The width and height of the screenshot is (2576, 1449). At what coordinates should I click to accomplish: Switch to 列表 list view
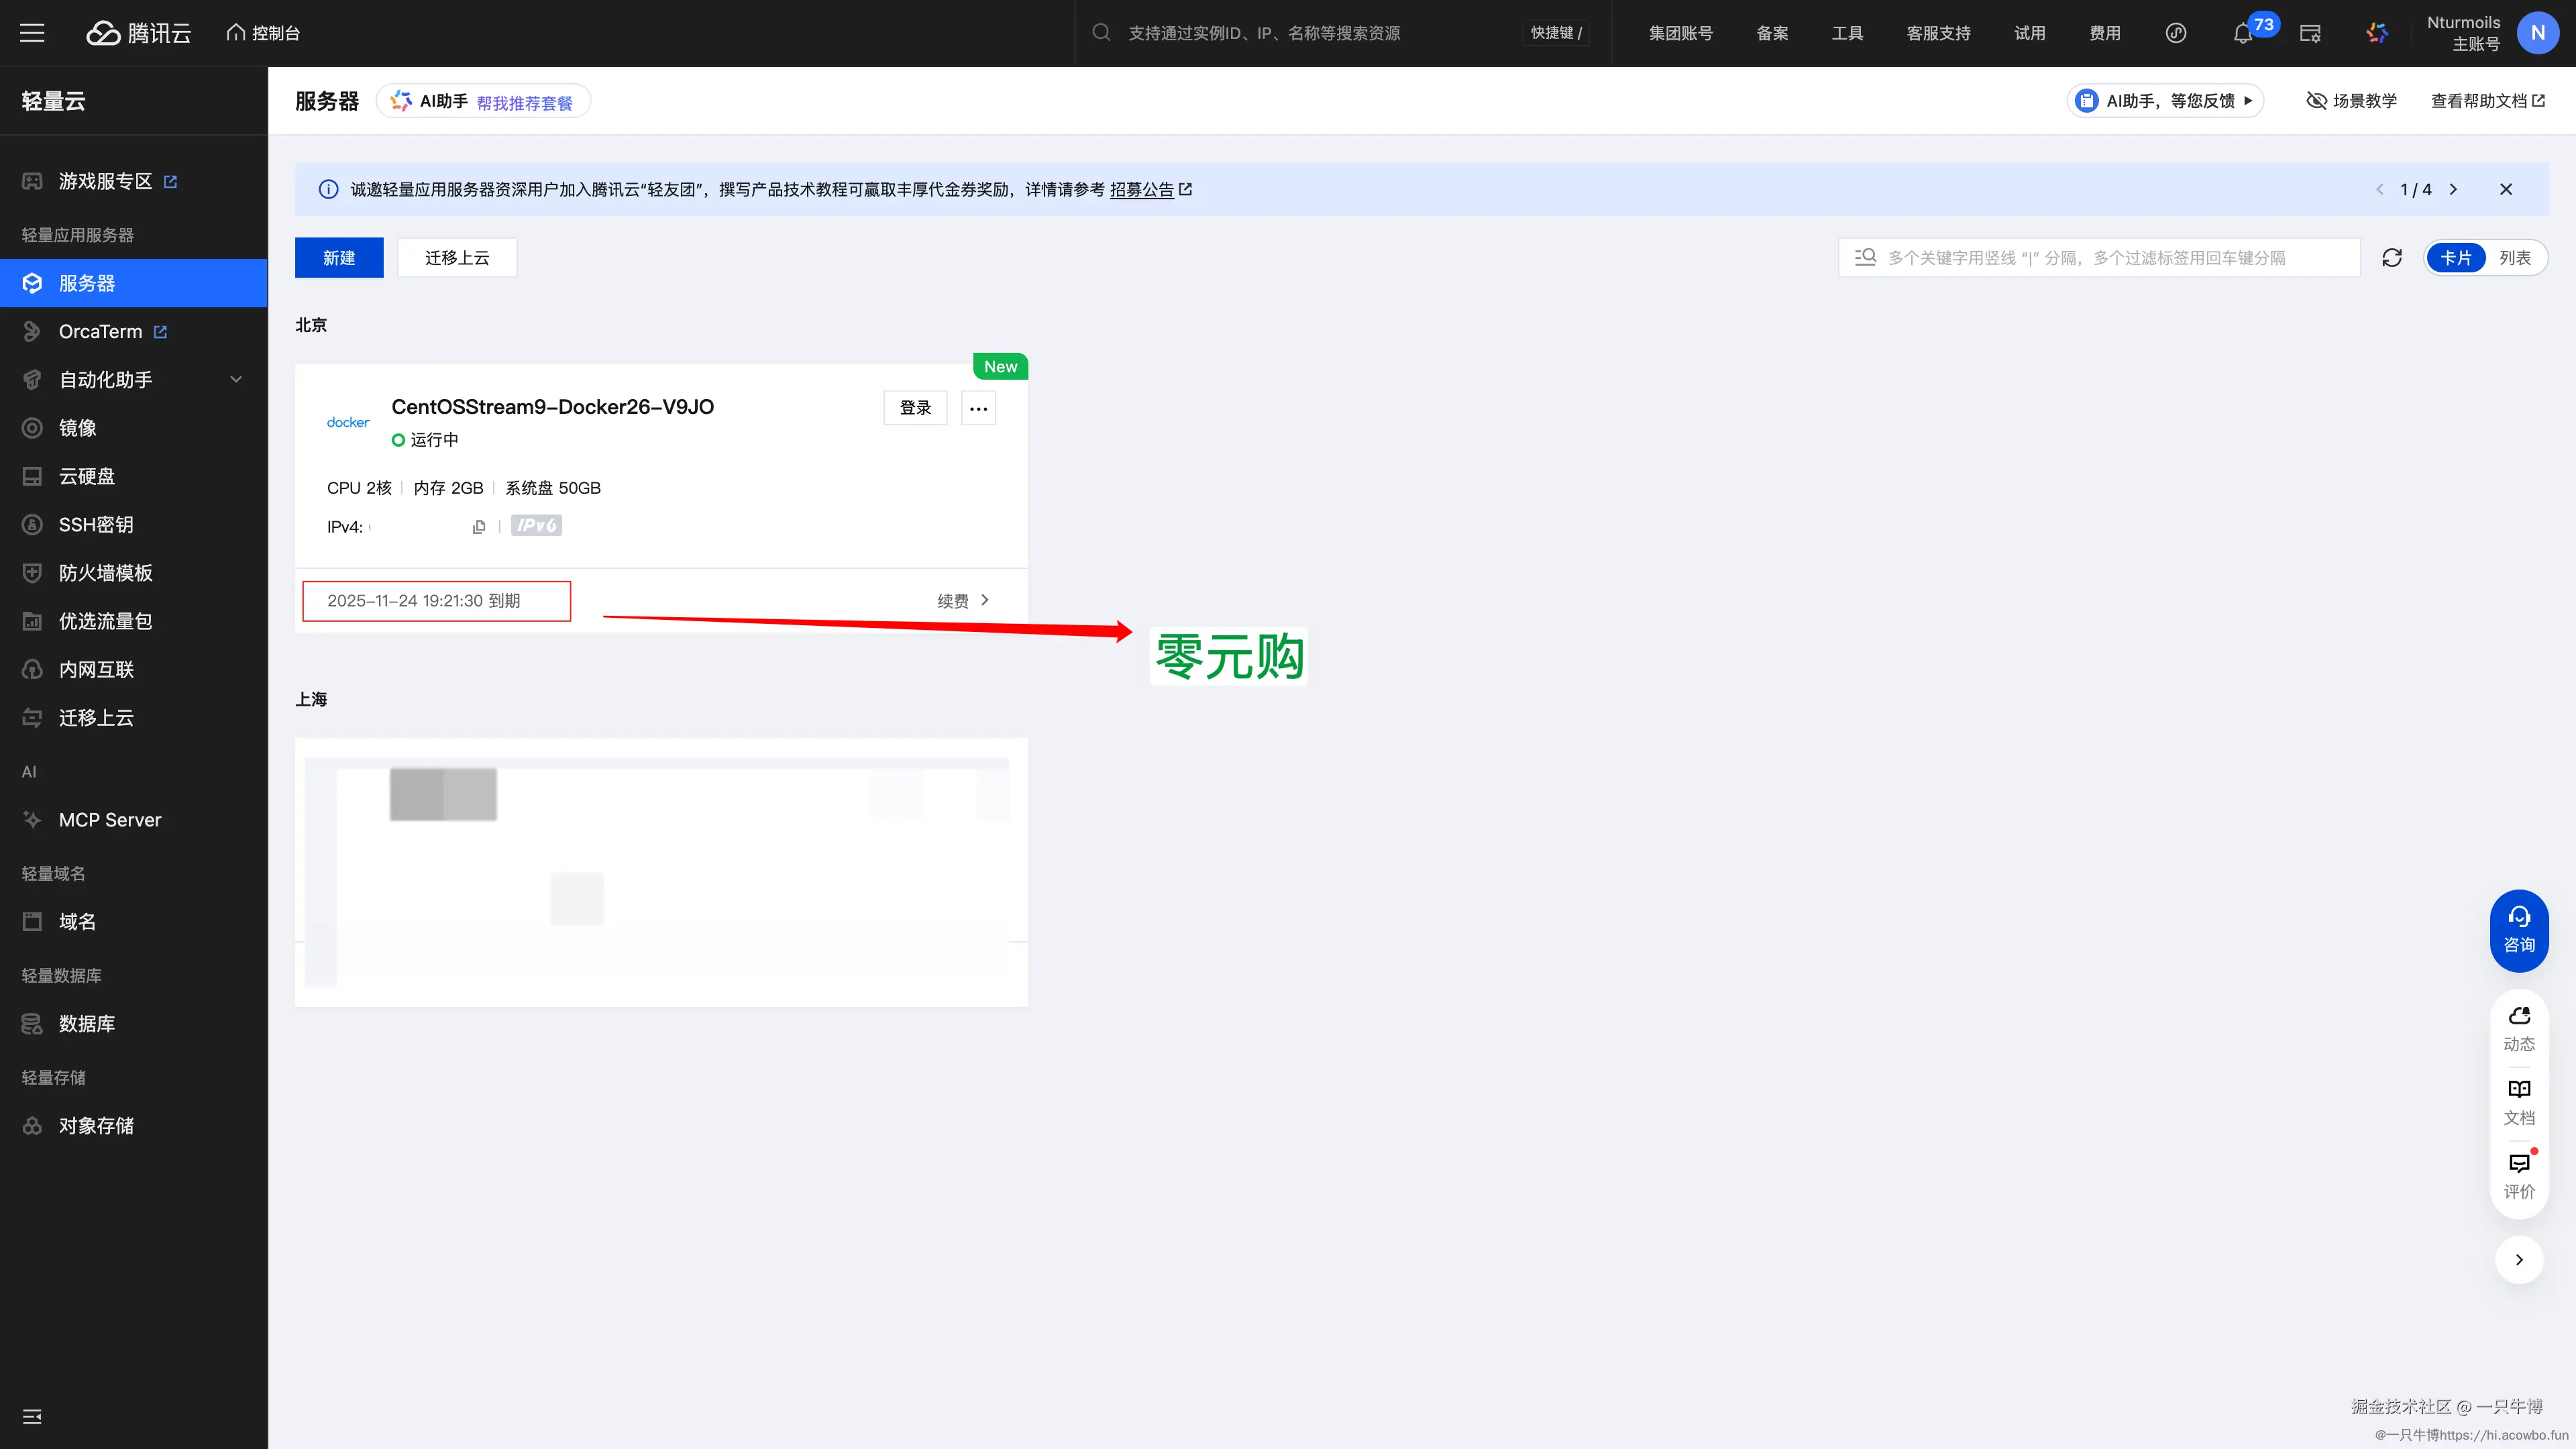coord(2514,258)
